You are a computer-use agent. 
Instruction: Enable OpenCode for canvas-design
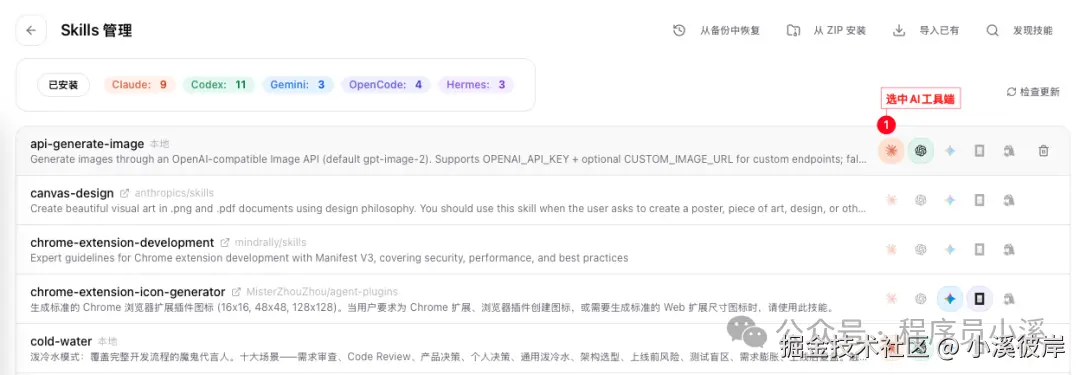[x=979, y=200]
